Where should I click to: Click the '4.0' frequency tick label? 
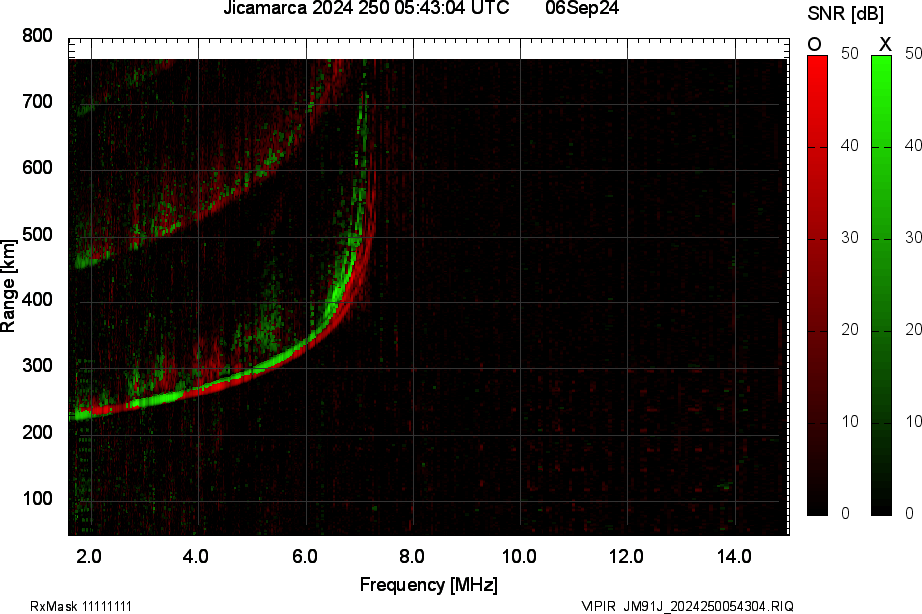pos(196,556)
